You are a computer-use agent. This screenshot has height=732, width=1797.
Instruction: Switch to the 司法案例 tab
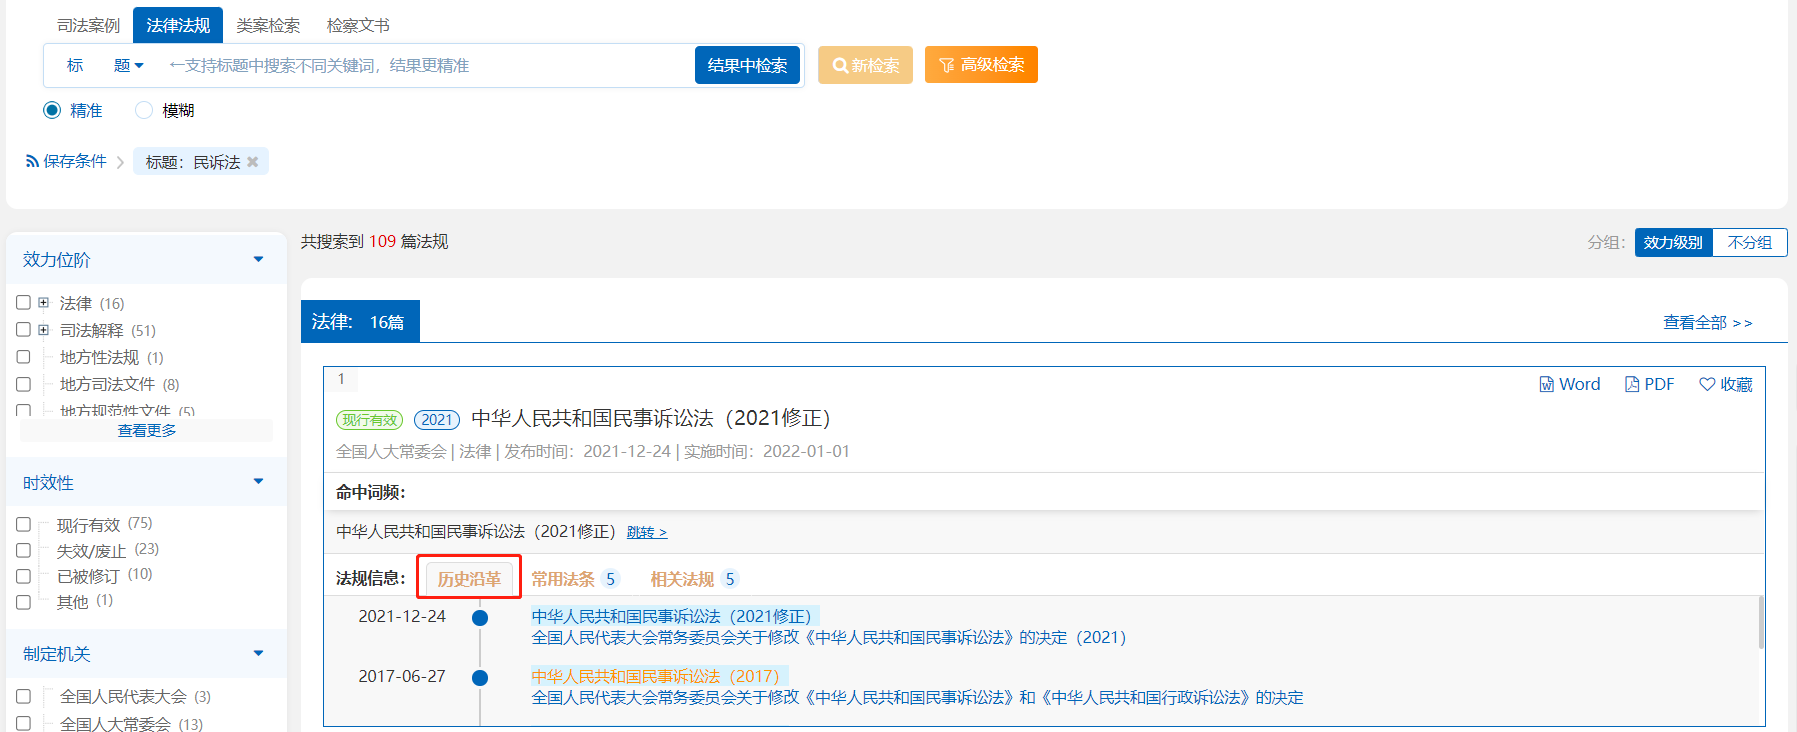[x=88, y=25]
